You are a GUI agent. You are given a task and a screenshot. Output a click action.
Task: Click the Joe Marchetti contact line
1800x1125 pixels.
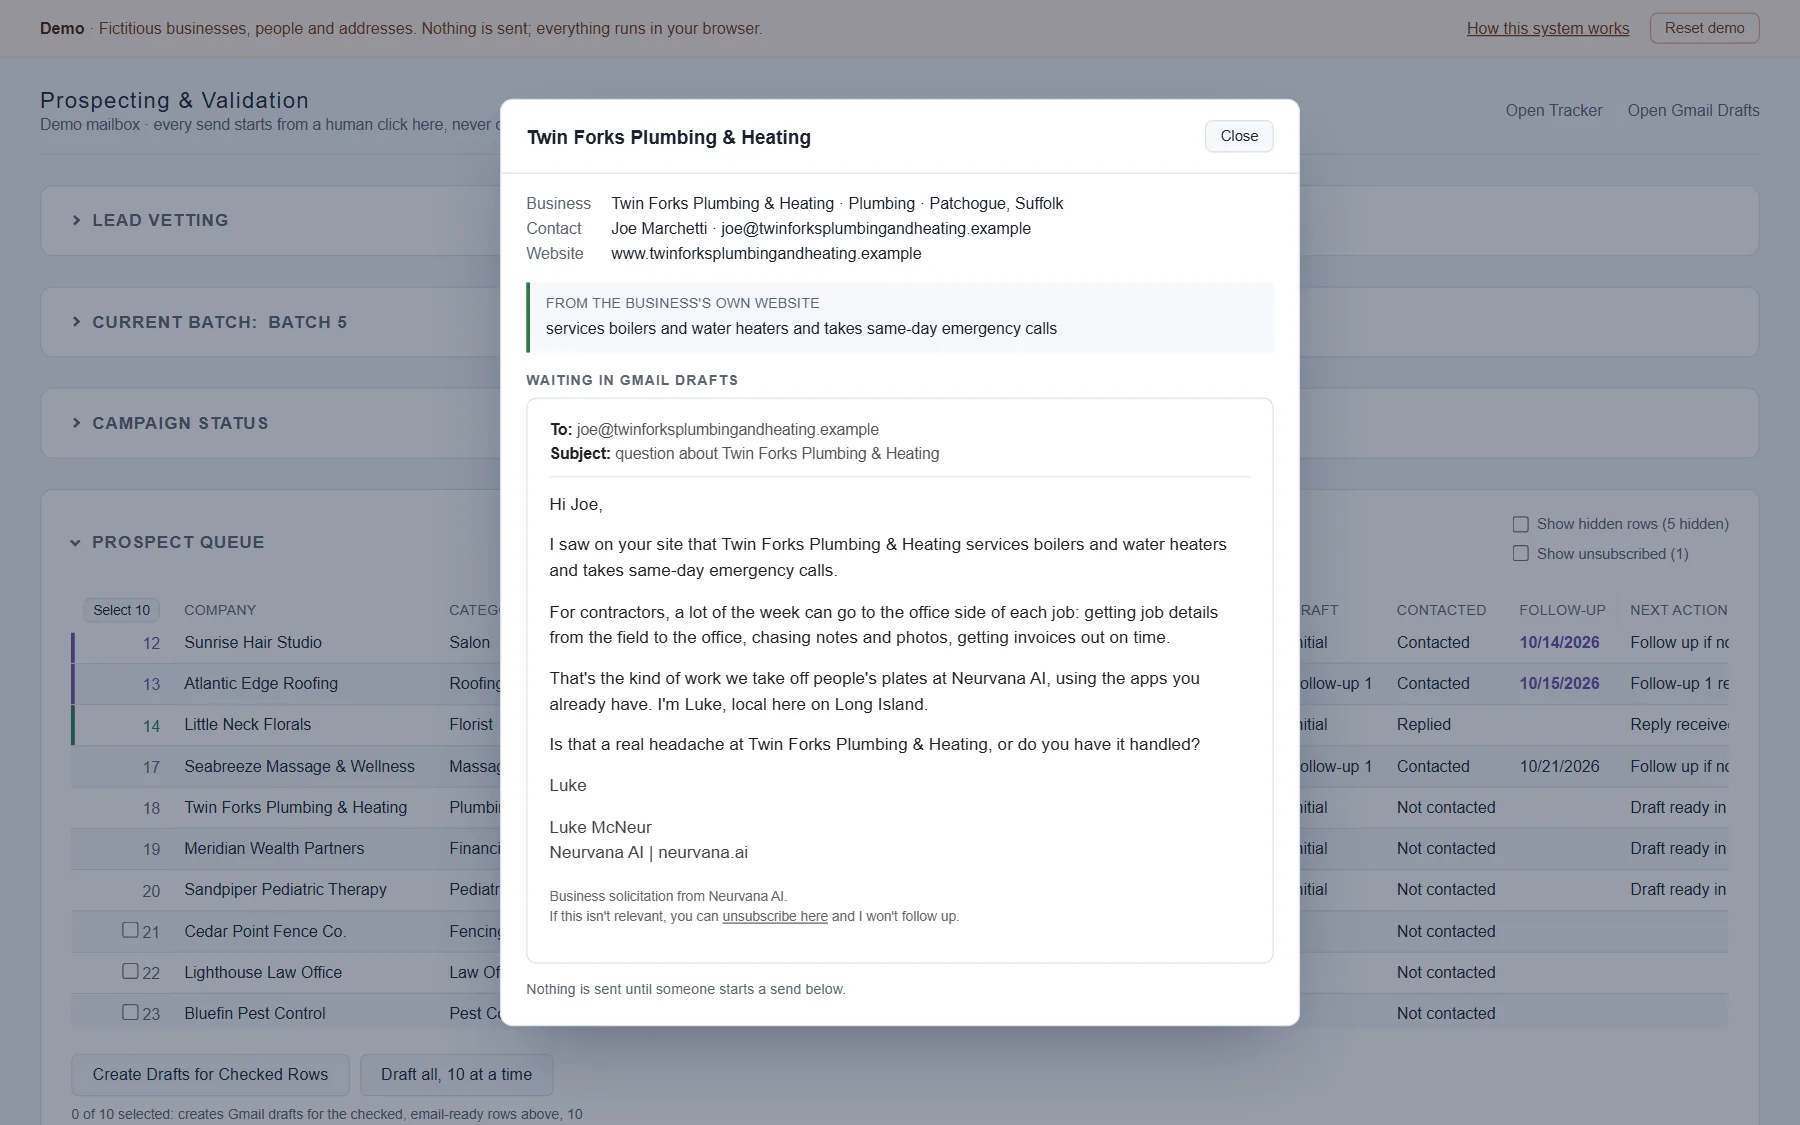(x=821, y=228)
